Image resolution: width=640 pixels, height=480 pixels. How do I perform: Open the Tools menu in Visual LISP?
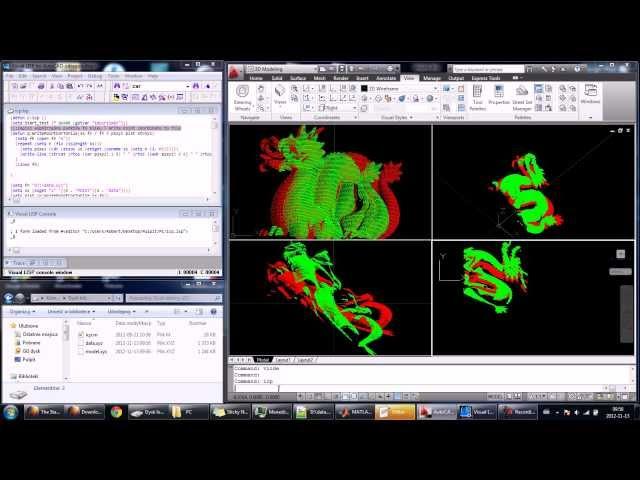tap(113, 76)
